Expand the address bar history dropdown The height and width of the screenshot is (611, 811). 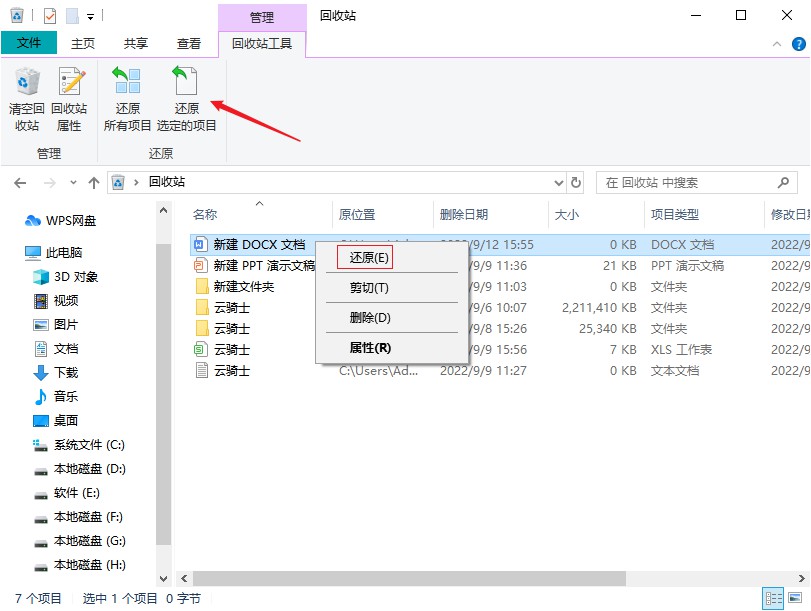[x=557, y=182]
